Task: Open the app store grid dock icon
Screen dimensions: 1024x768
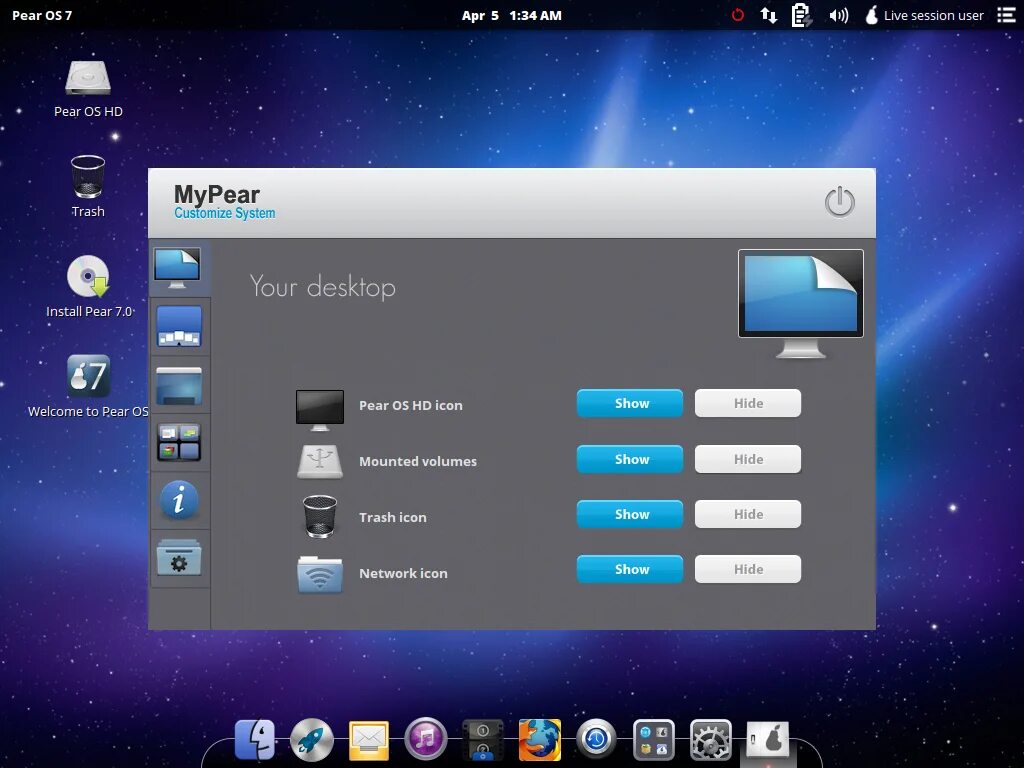Action: pos(654,740)
